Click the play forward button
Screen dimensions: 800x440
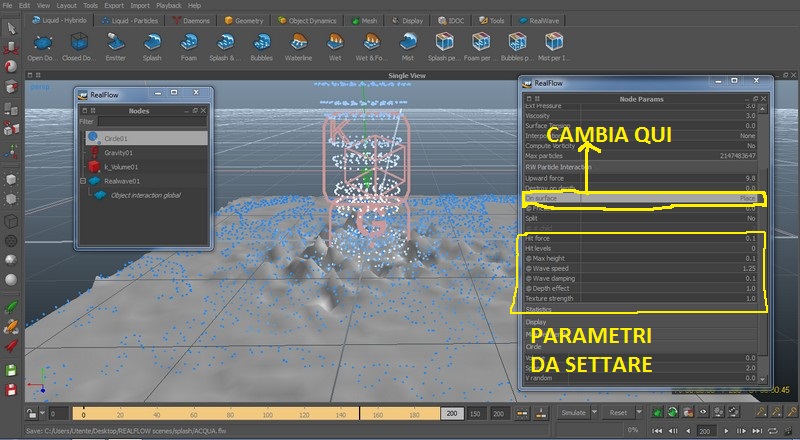(x=727, y=431)
